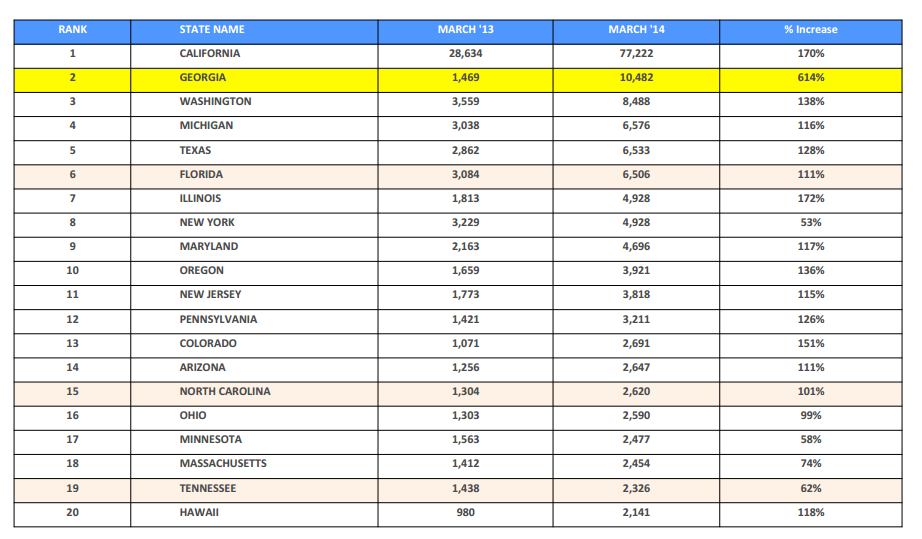Click the PENNSYLVANIA state name cell
Viewport: 922px width, 539px height.
pyautogui.click(x=218, y=319)
